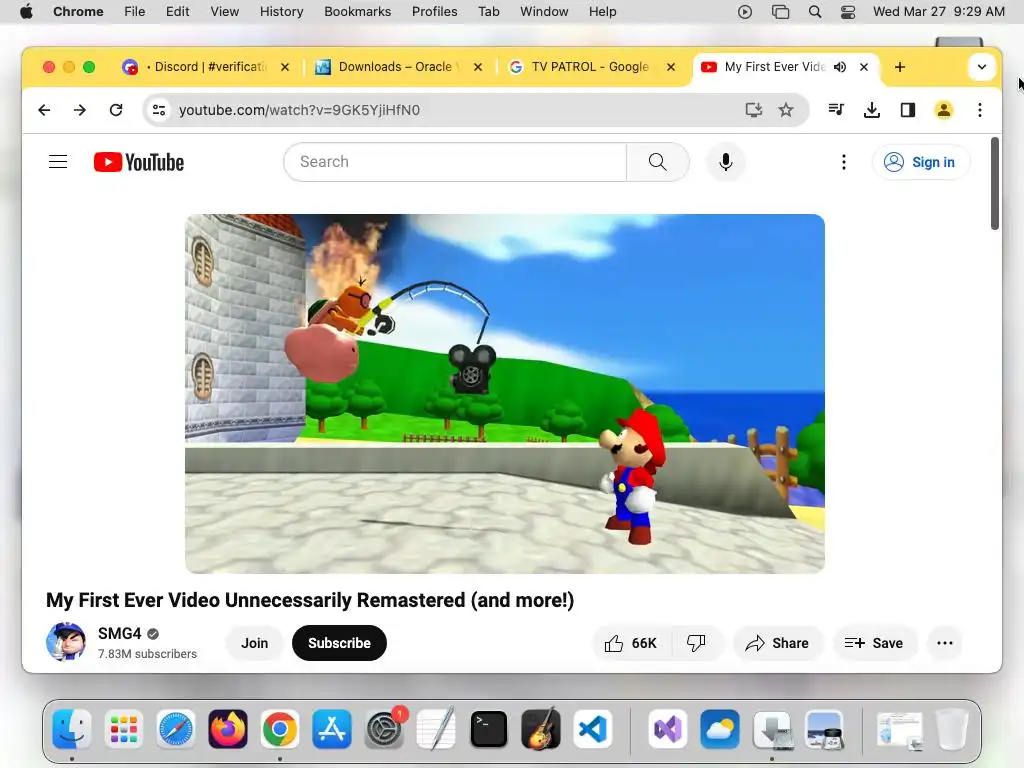
Task: Open the Bookmarks menu
Action: (357, 12)
